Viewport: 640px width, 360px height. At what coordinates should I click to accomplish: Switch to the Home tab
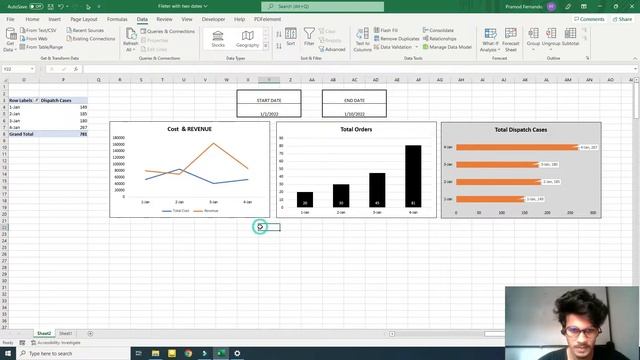pyautogui.click(x=32, y=19)
